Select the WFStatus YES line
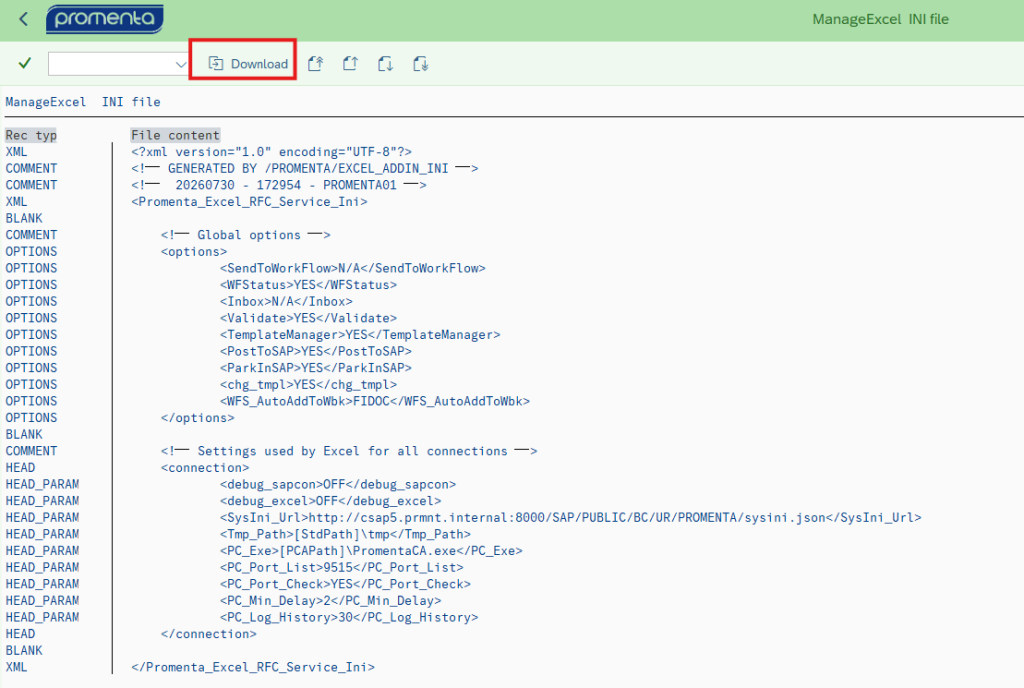The width and height of the screenshot is (1024, 688). tap(308, 285)
